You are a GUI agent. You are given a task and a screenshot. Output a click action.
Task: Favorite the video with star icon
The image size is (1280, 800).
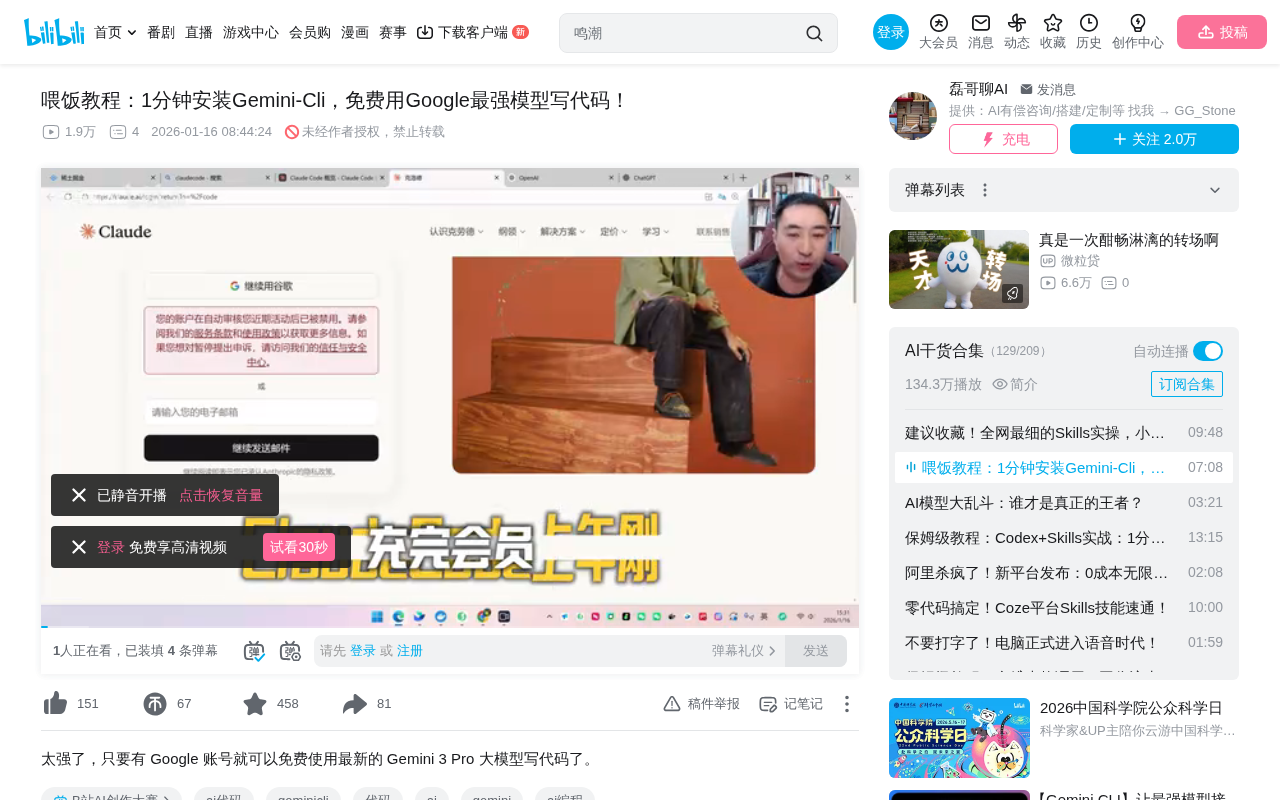coord(255,704)
